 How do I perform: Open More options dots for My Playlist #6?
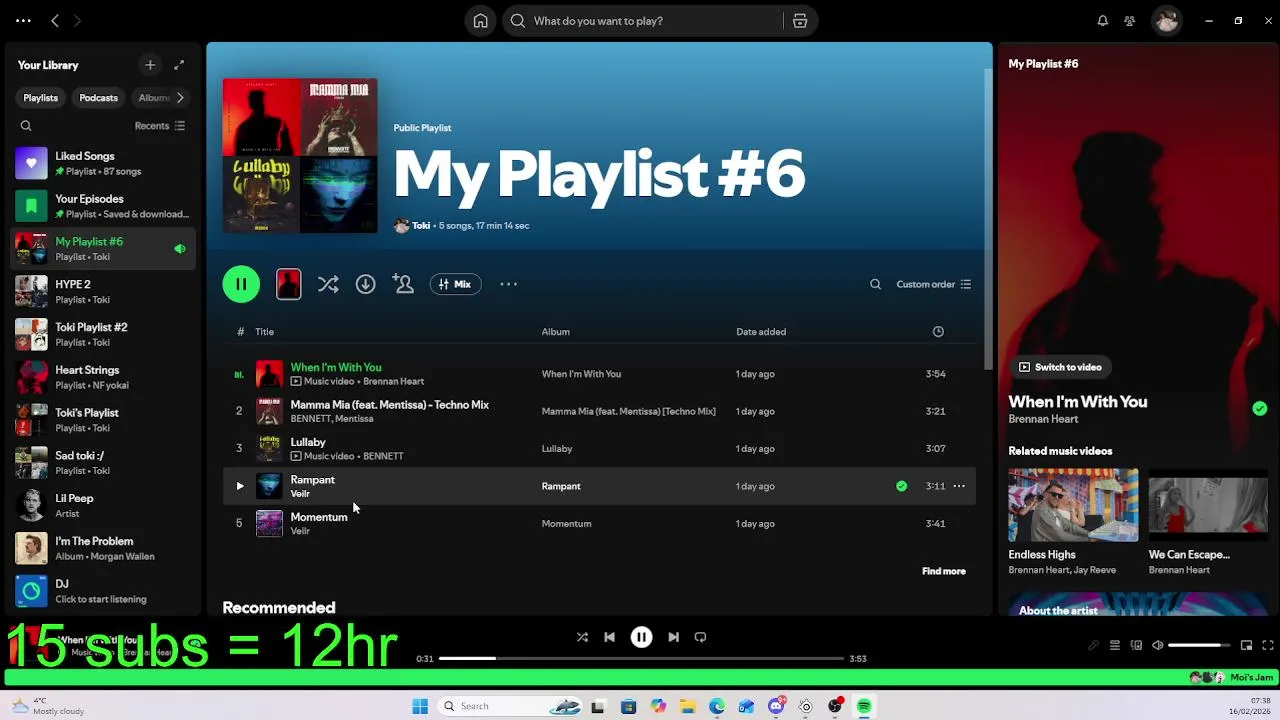(508, 284)
